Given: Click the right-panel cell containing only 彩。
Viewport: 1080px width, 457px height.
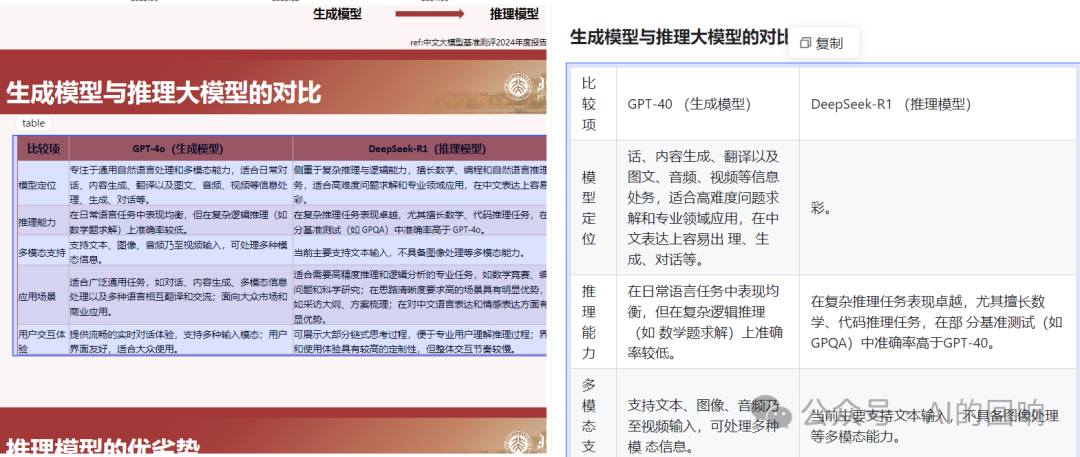Looking at the screenshot, I should pyautogui.click(x=939, y=207).
